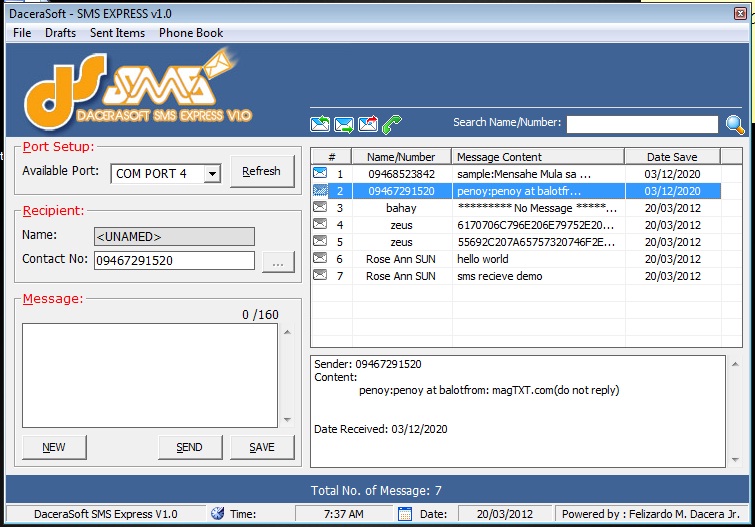Click the Refresh port button
The image size is (755, 527).
tap(262, 171)
